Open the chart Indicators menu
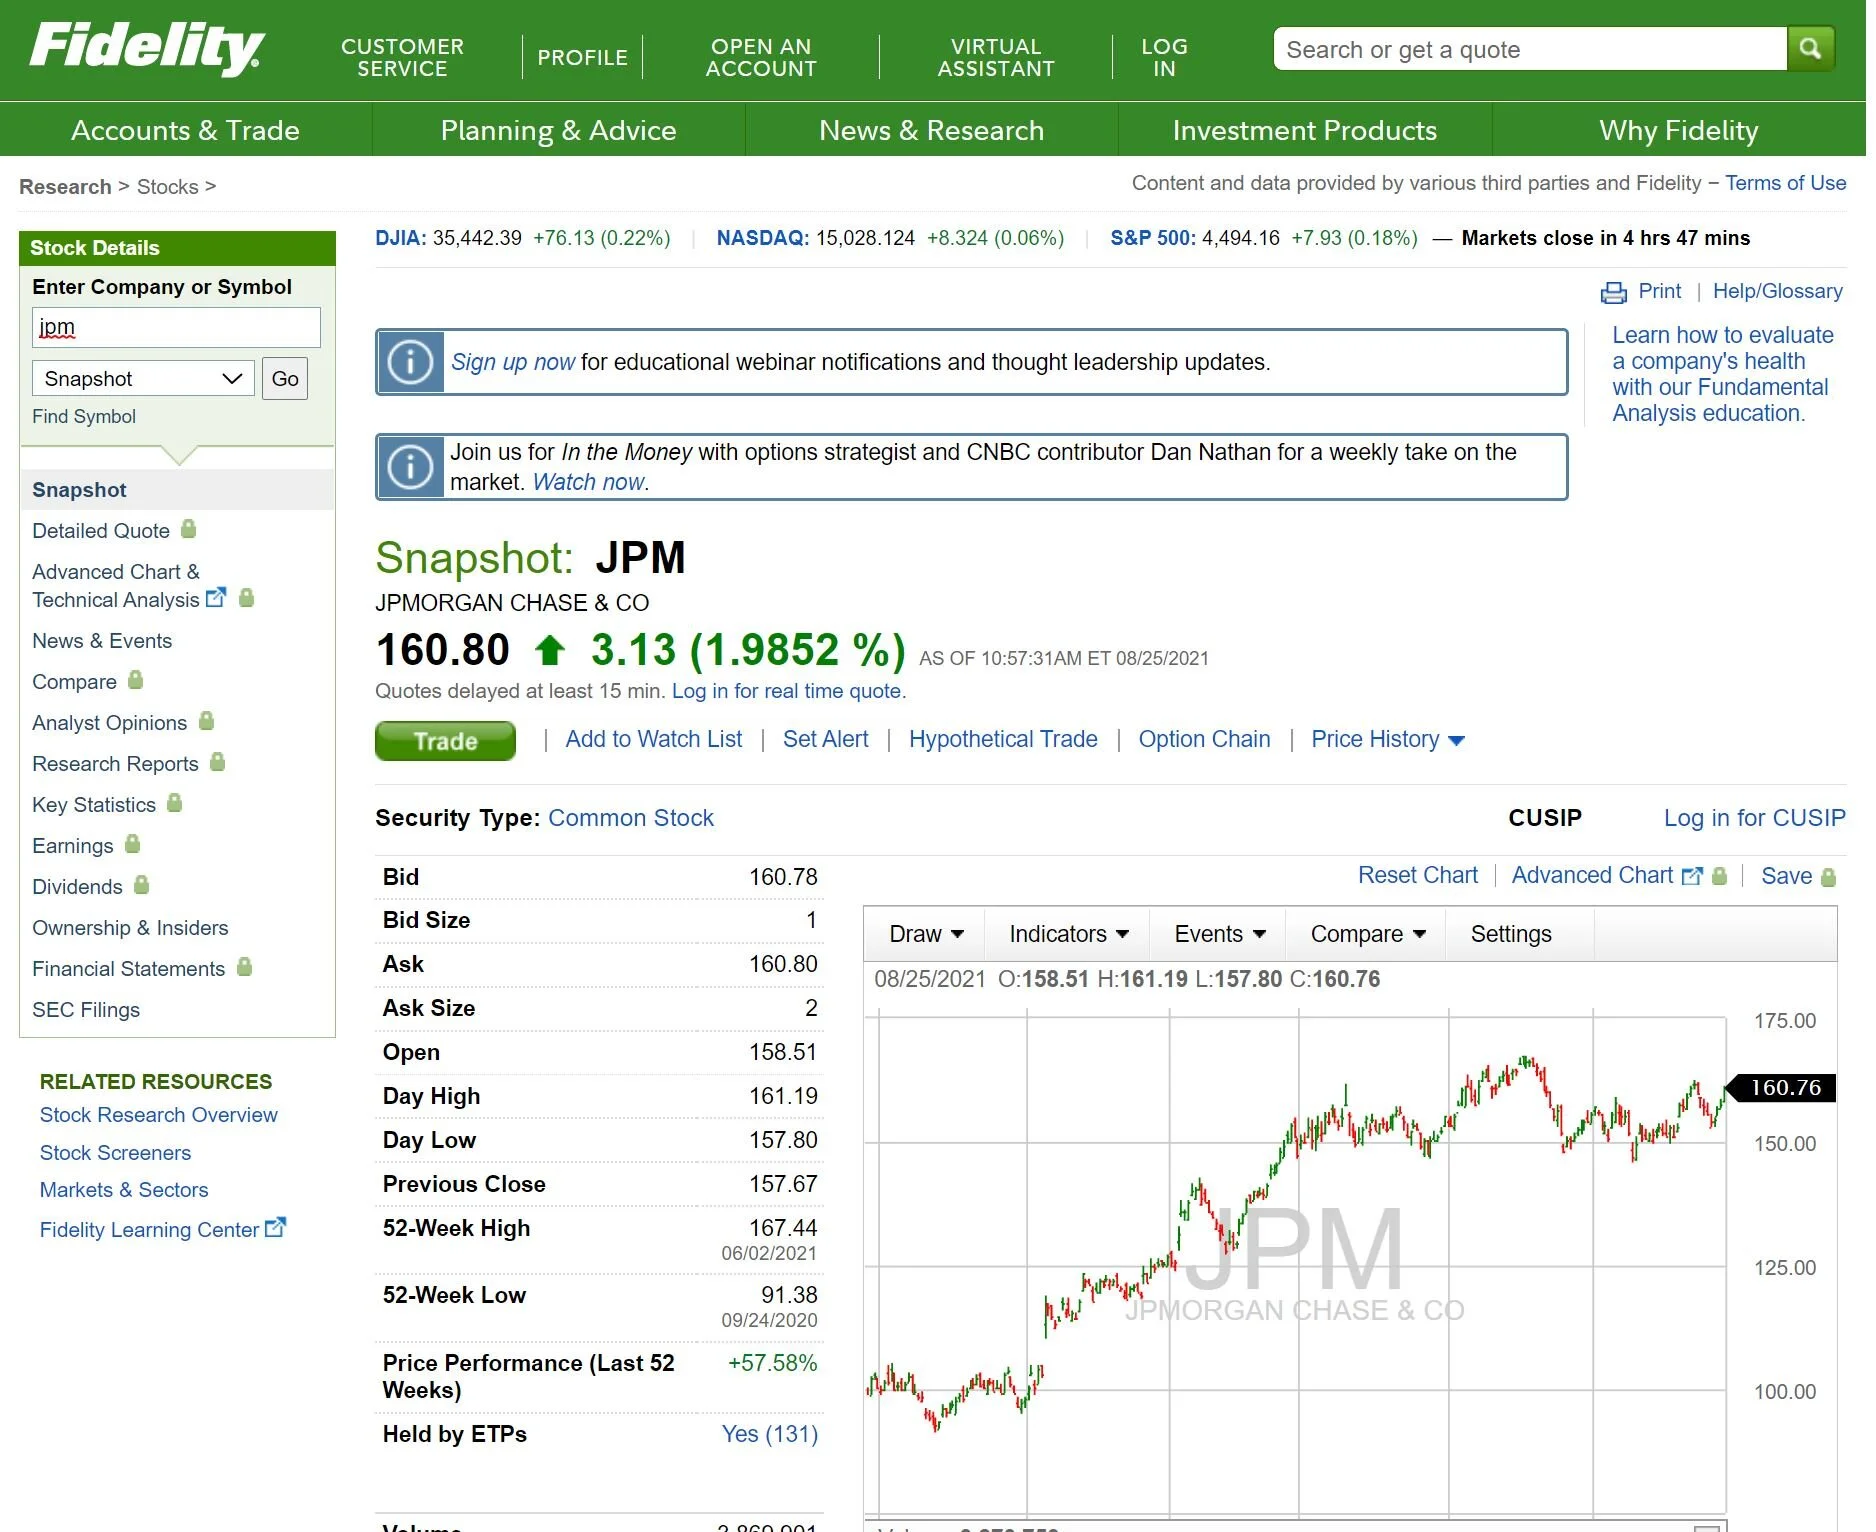The width and height of the screenshot is (1876, 1532). 1068,934
